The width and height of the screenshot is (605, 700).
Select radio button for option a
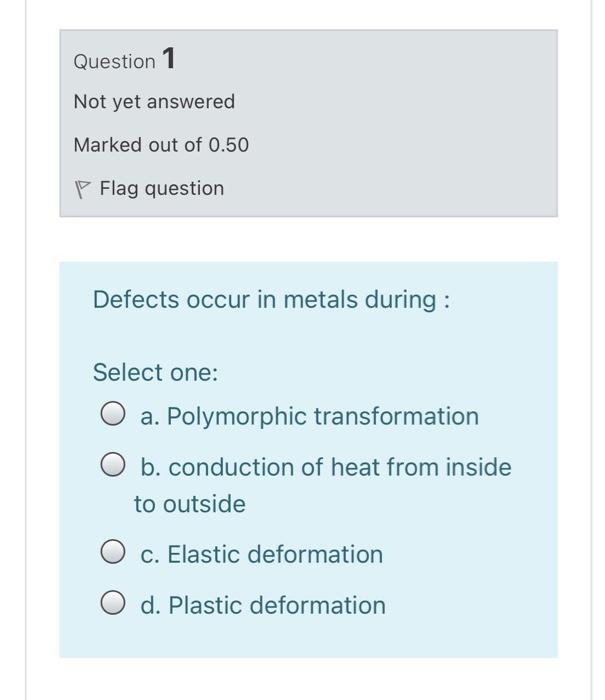[x=113, y=416]
